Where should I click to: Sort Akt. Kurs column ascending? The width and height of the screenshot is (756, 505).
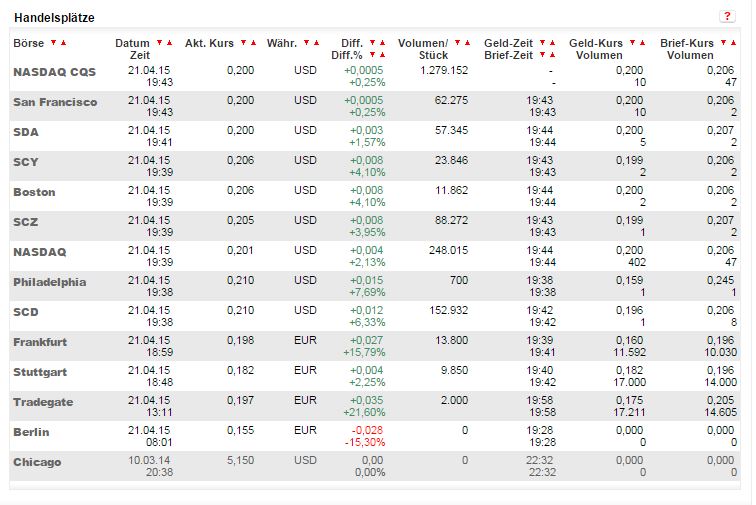pyautogui.click(x=253, y=43)
